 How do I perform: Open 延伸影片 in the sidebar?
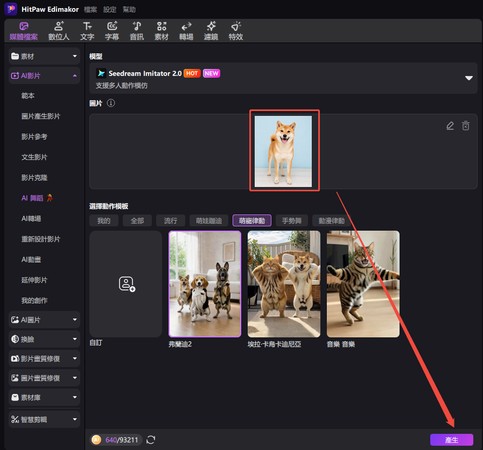[x=34, y=280]
